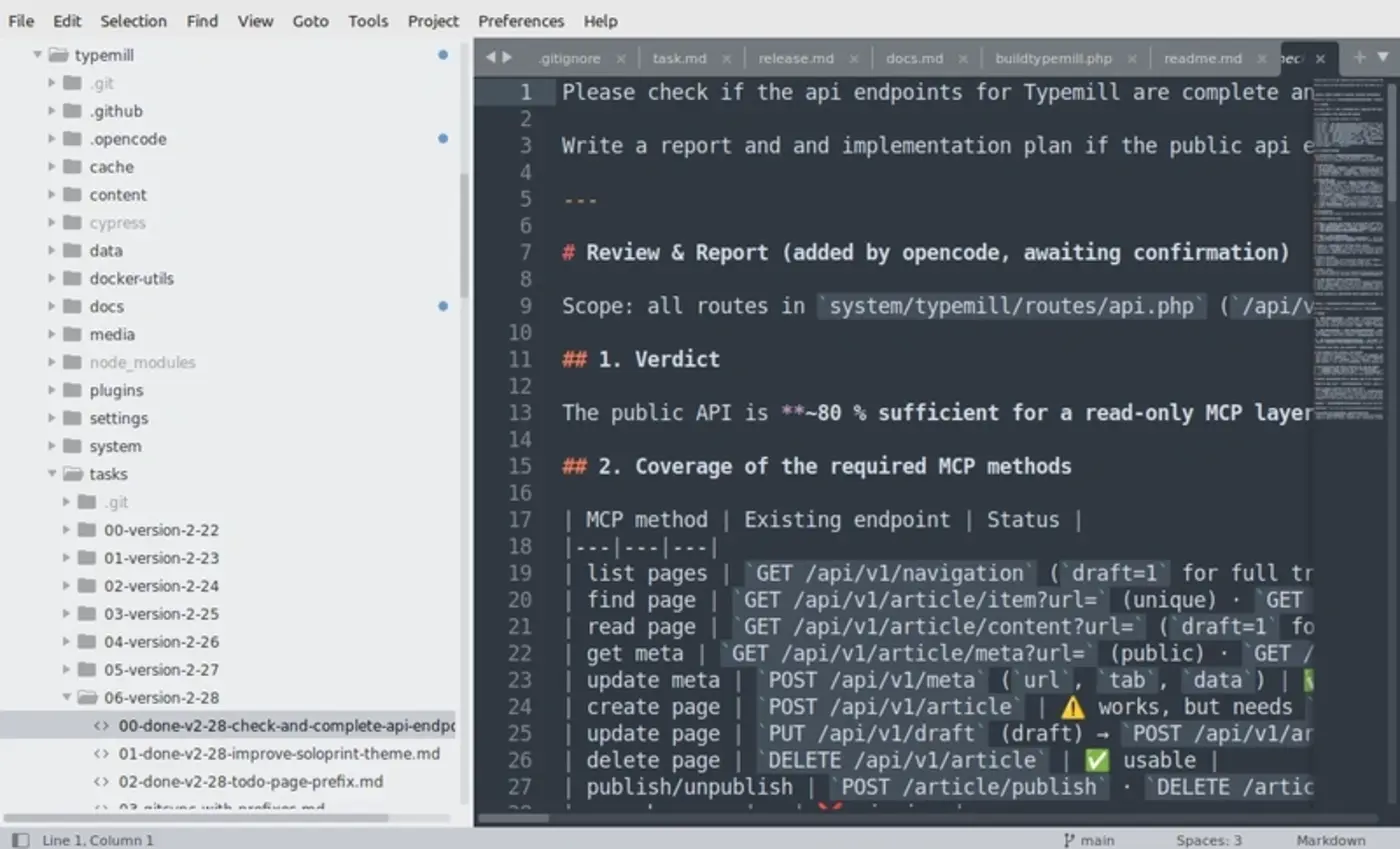Change syntax via Markdown in status bar
Image resolution: width=1400 pixels, height=849 pixels.
[1331, 840]
